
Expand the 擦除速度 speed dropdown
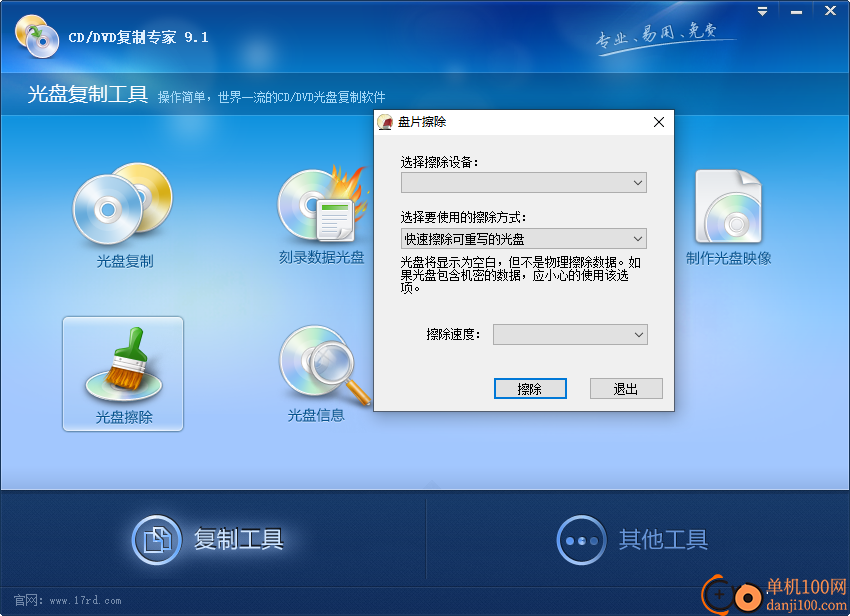click(570, 335)
